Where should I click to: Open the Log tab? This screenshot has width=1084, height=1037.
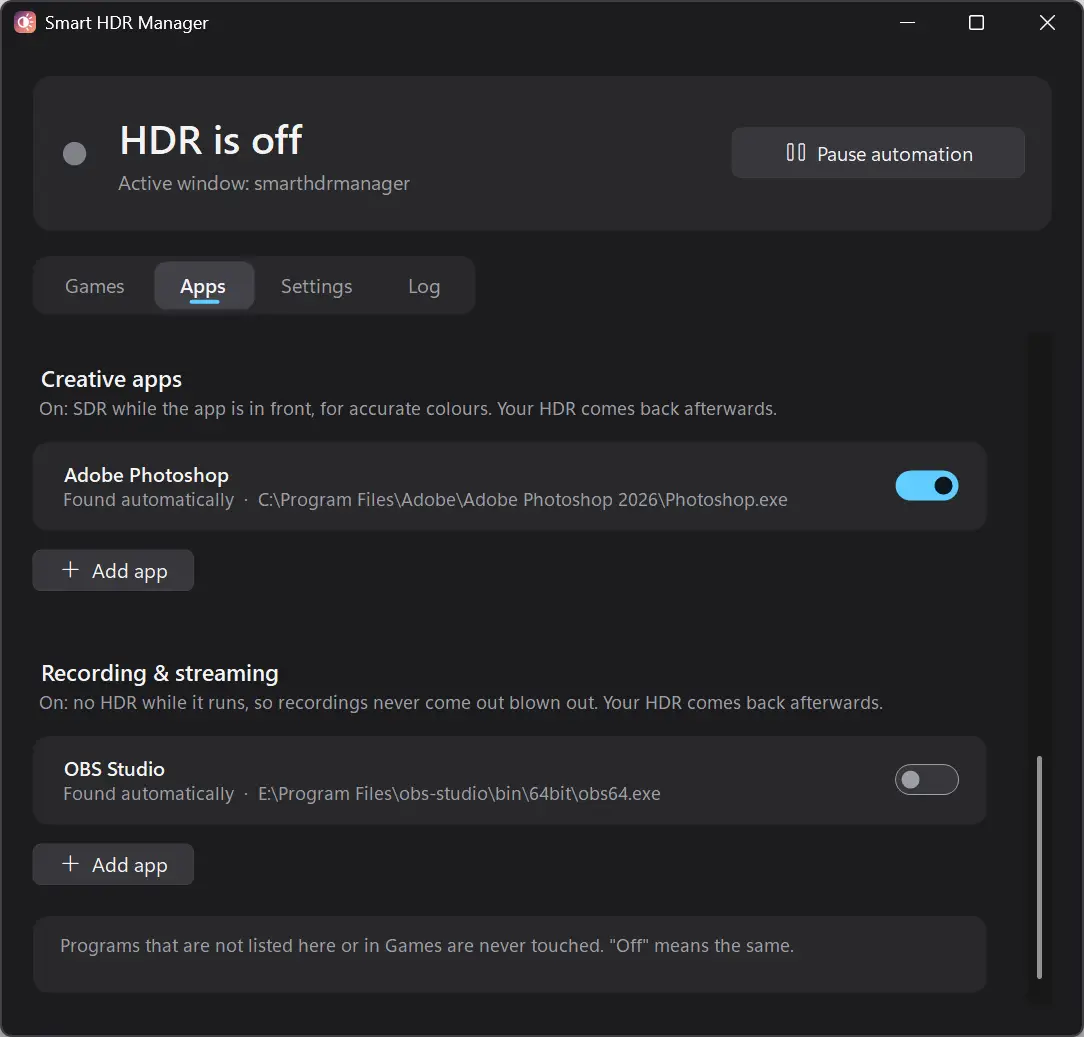point(424,286)
